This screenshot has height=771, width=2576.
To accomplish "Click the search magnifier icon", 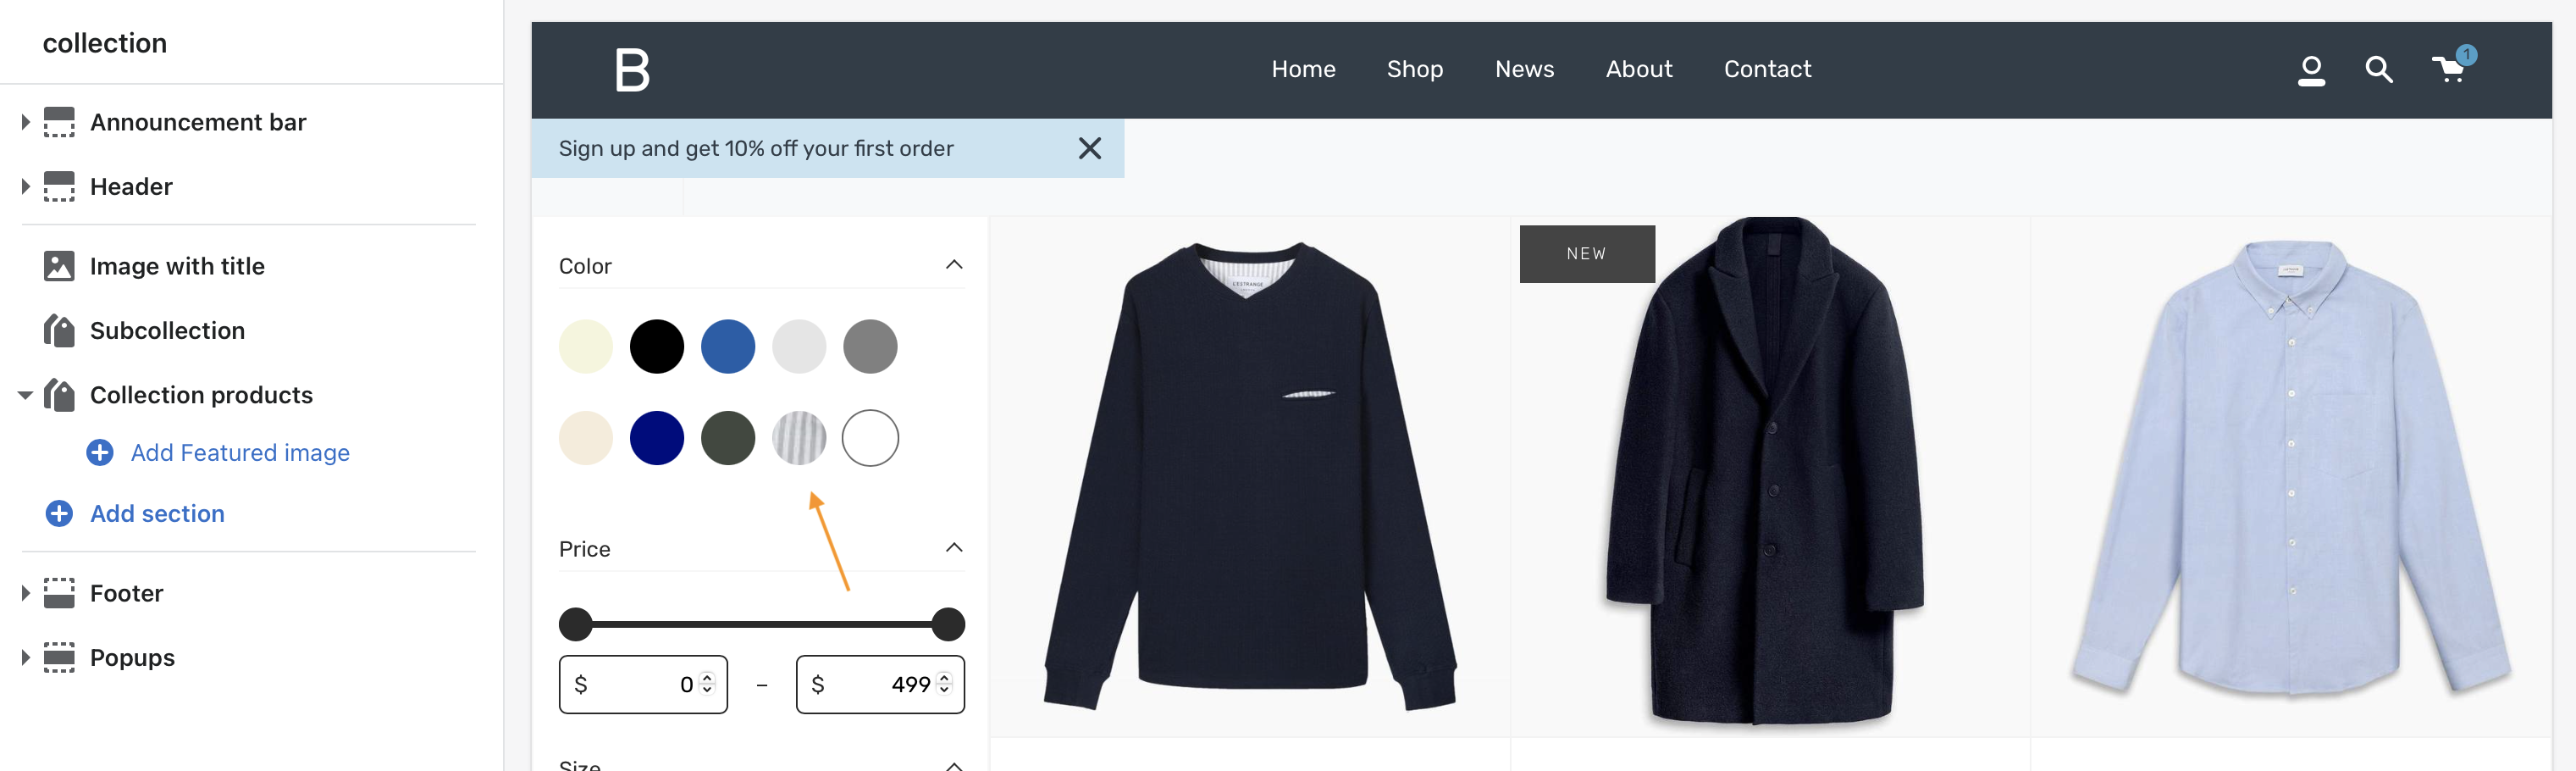I will pos(2378,70).
